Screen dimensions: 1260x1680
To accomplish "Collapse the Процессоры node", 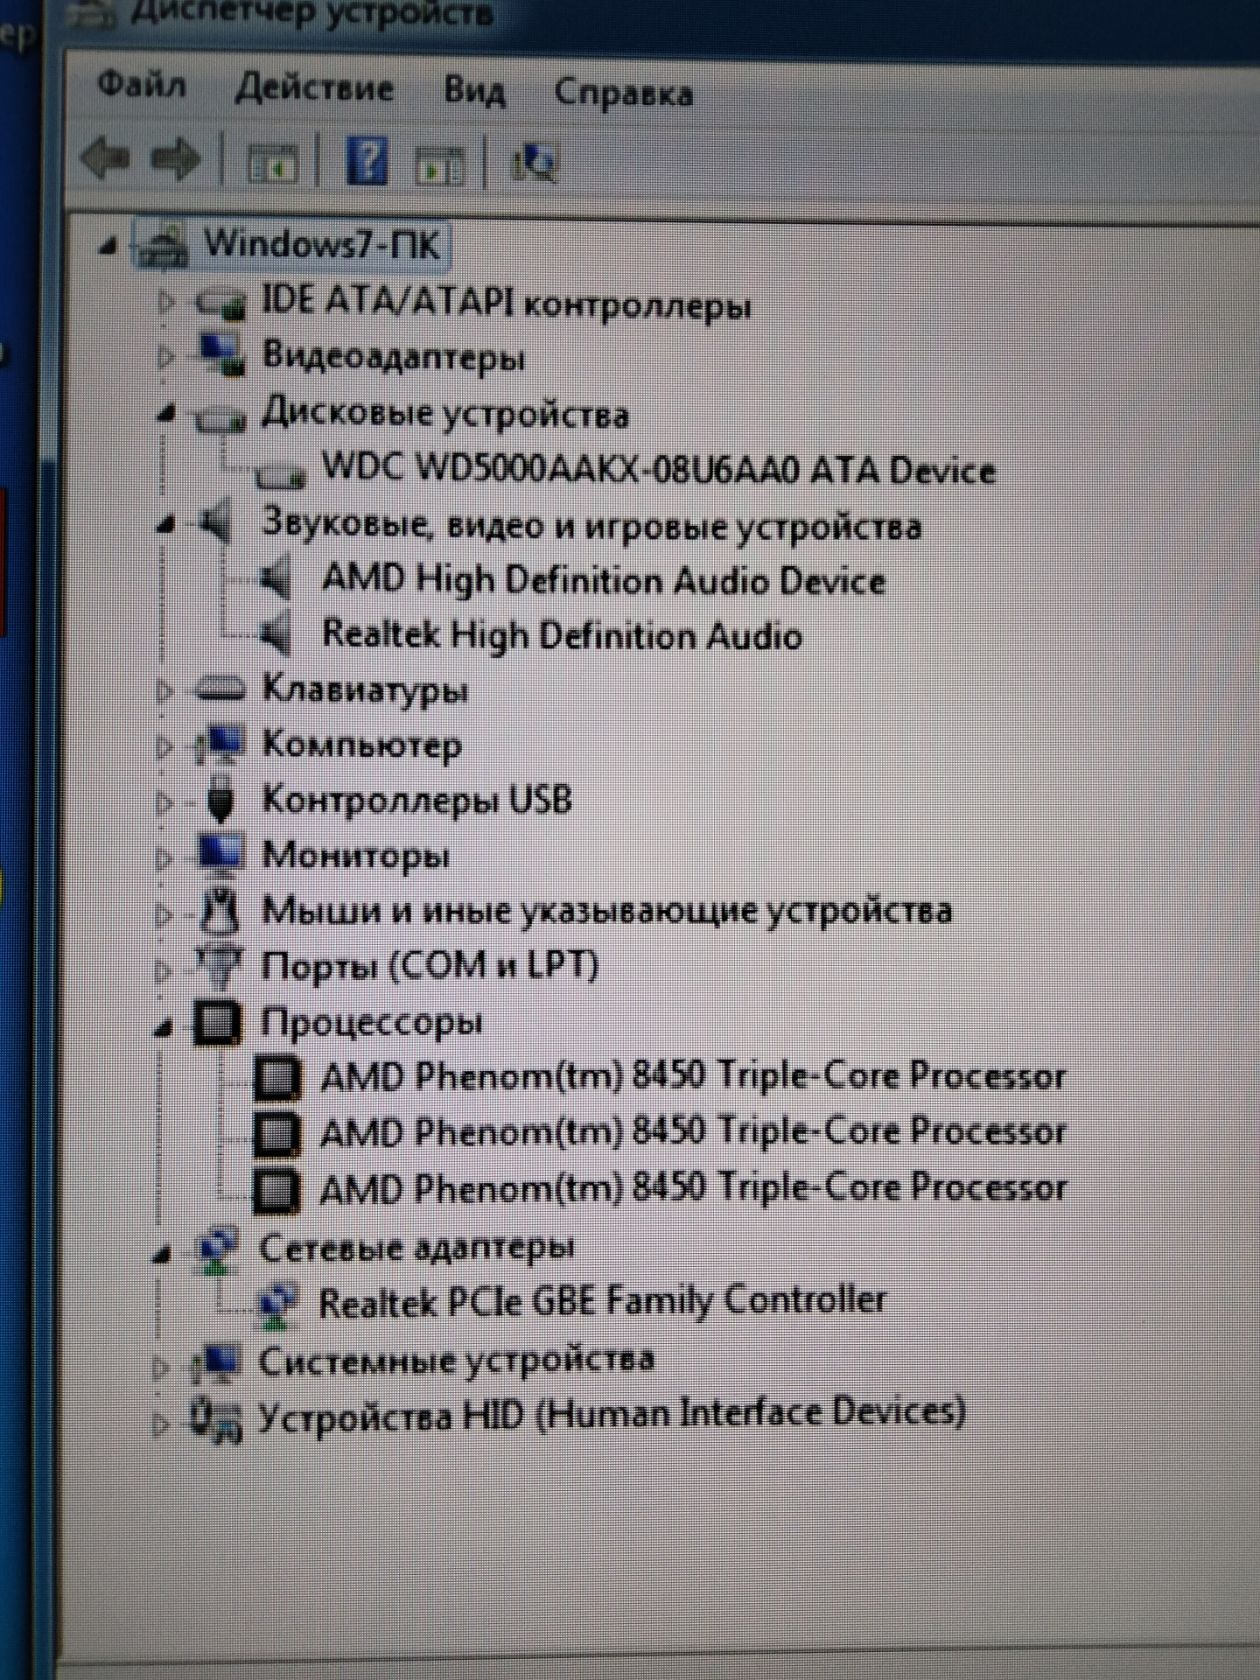I will click(x=164, y=1027).
